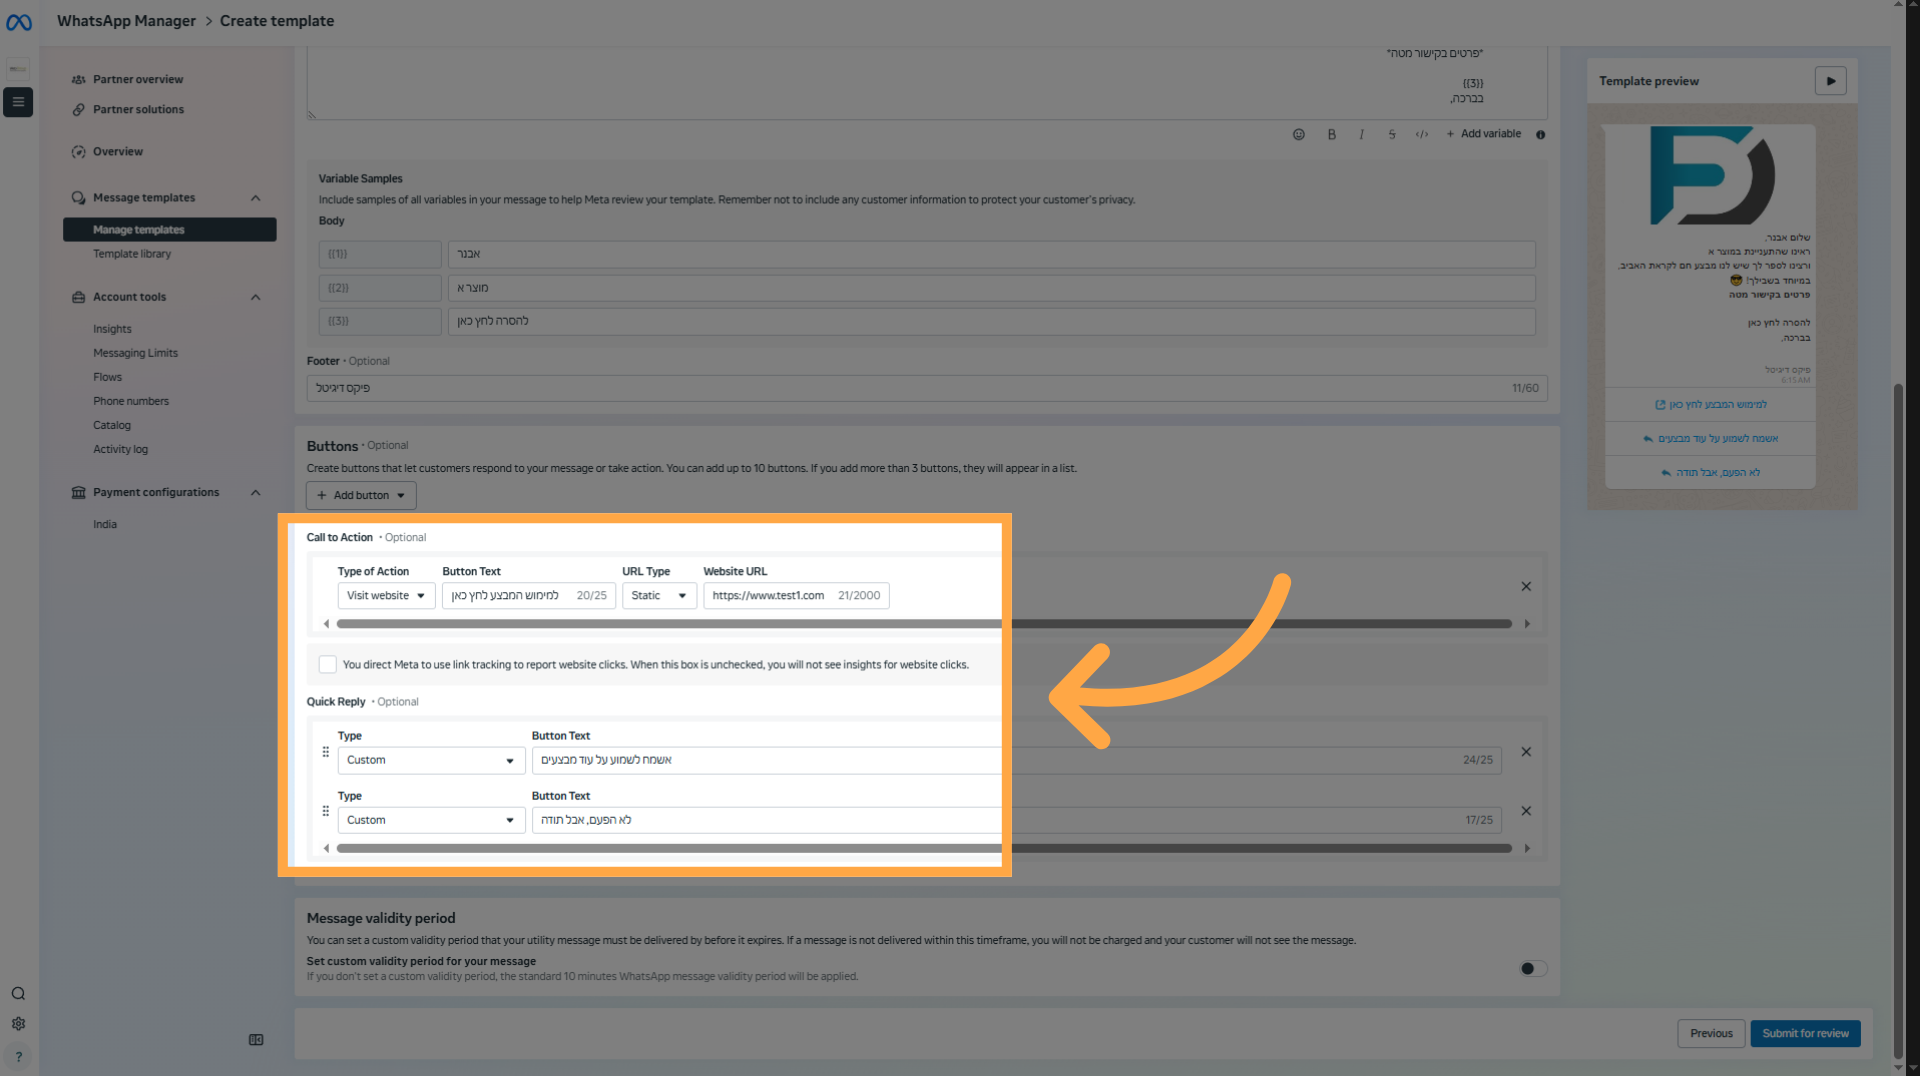Open Messaging Limits in sidebar
Viewport: 1920px width, 1076px height.
click(135, 353)
